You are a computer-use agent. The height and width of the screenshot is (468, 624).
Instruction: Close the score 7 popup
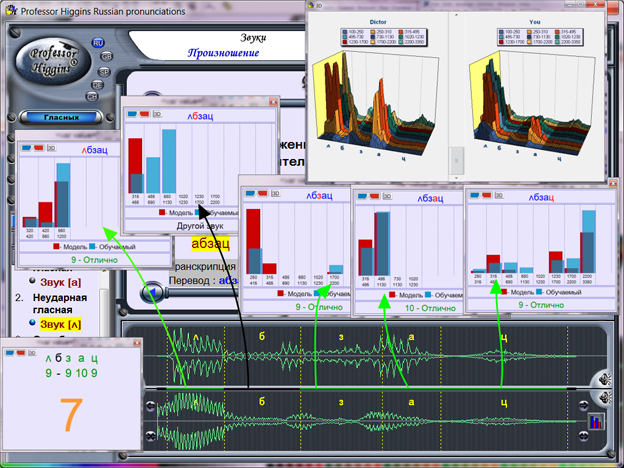point(137,343)
